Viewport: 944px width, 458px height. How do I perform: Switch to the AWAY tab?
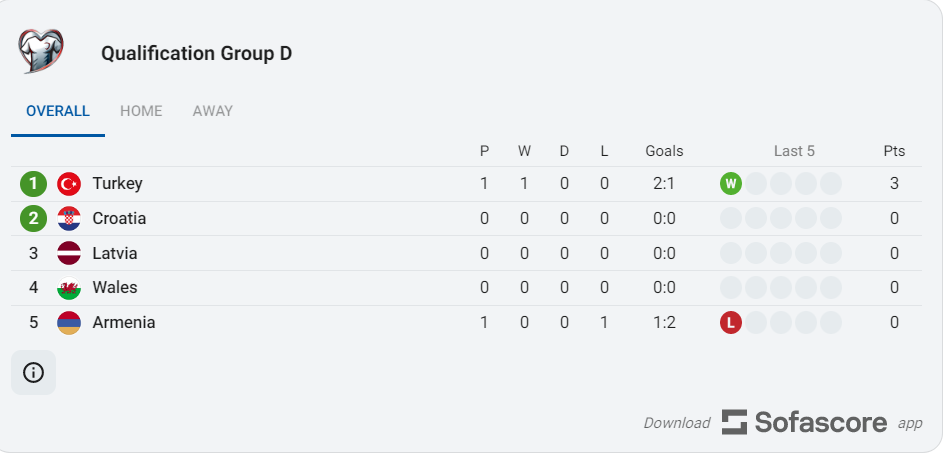[213, 111]
